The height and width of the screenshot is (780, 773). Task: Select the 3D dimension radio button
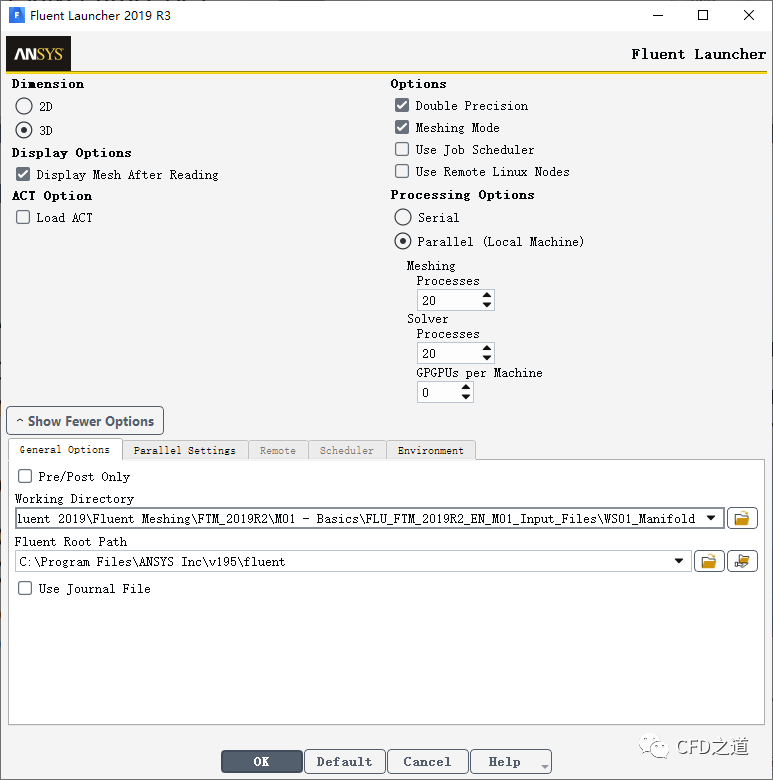24,130
